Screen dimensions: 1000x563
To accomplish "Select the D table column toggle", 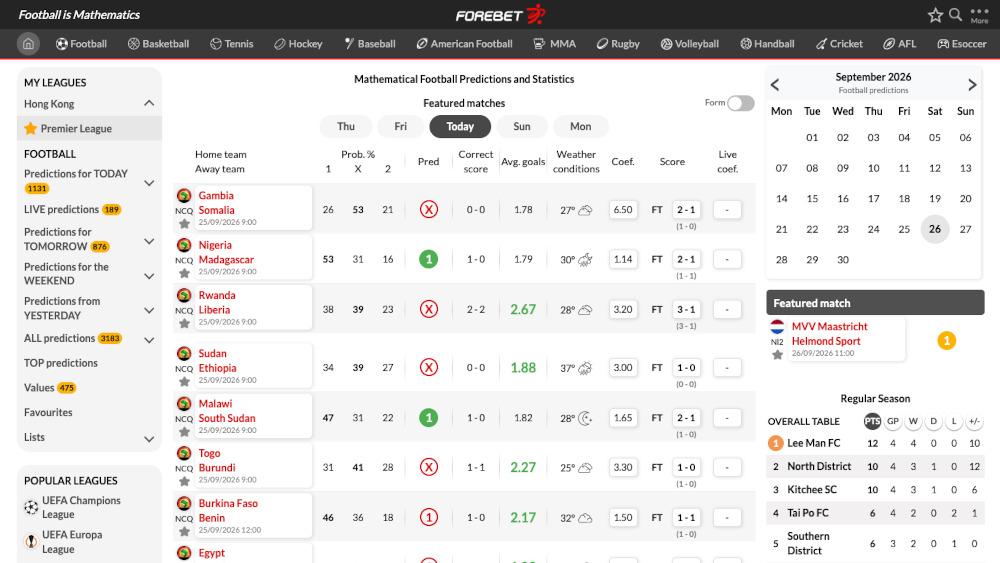I will [933, 421].
